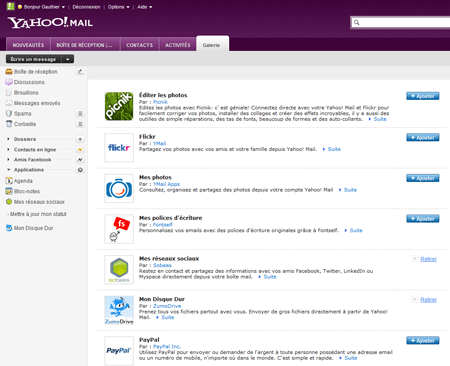The width and height of the screenshot is (450, 366).
Task: Click the Fontself app logo
Action: [x=119, y=229]
